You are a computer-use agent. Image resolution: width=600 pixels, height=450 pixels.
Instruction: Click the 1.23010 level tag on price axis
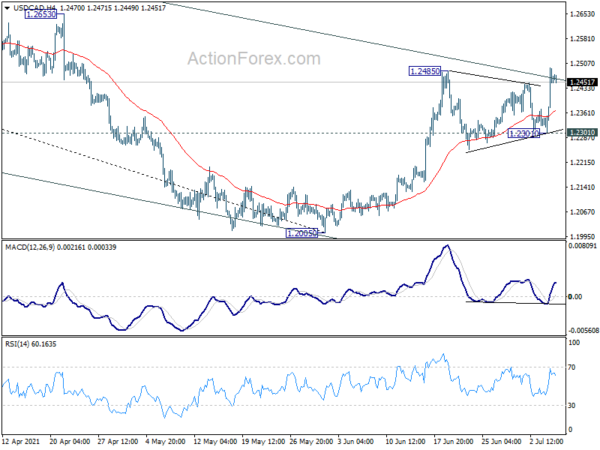click(x=582, y=132)
